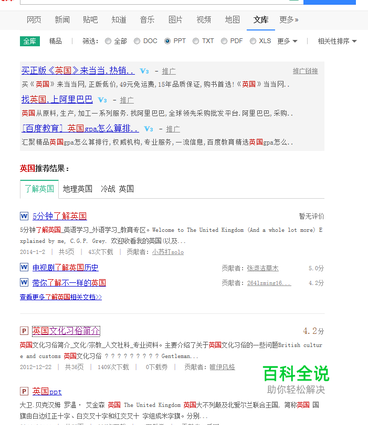Open the 买正版《英国》来当当 ad link

click(78, 70)
